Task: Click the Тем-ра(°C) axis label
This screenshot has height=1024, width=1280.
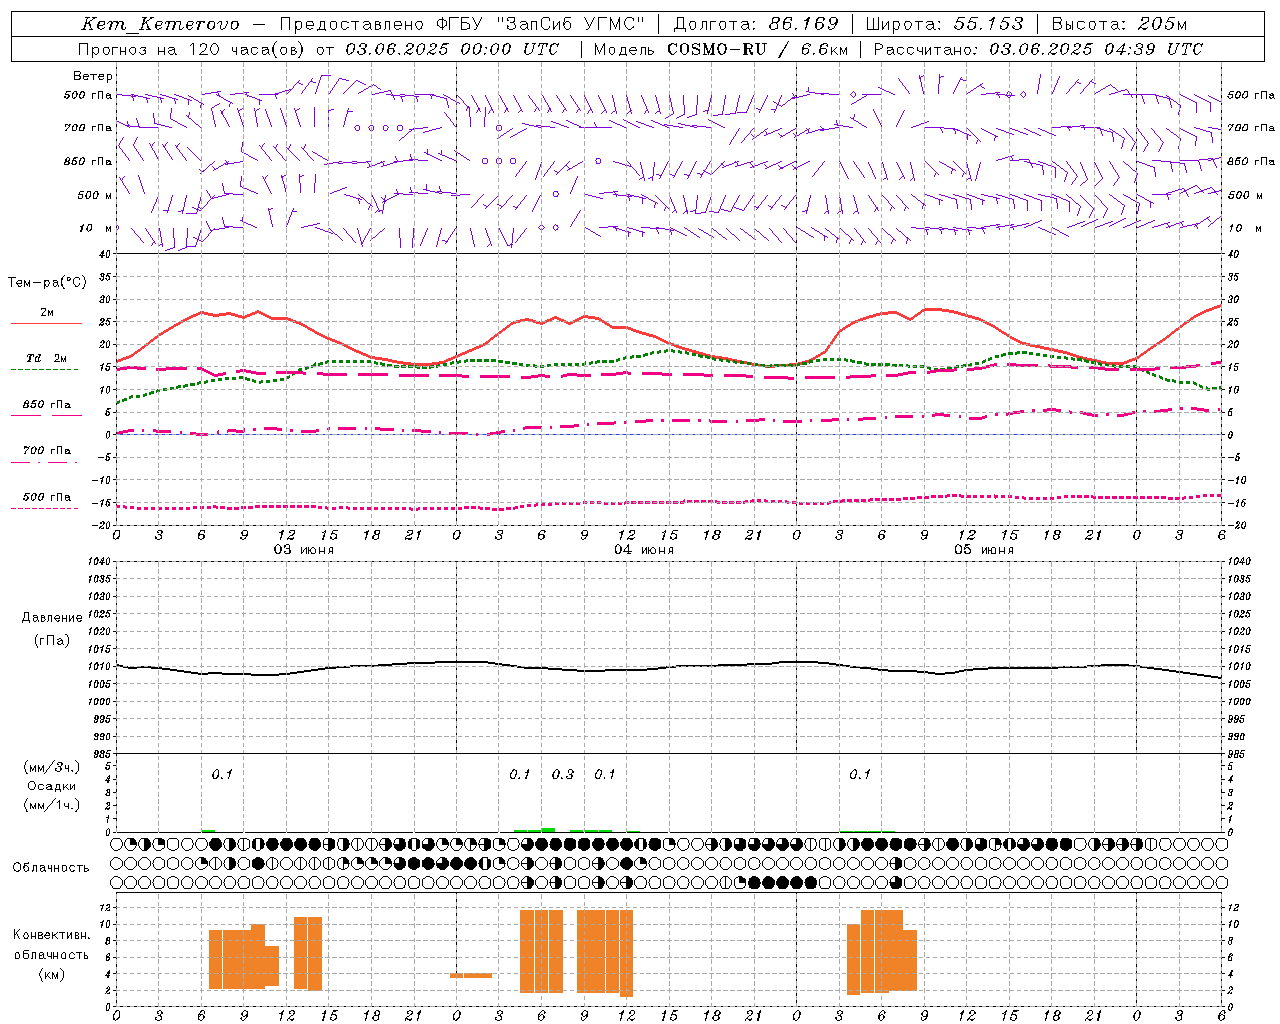Action: point(47,283)
